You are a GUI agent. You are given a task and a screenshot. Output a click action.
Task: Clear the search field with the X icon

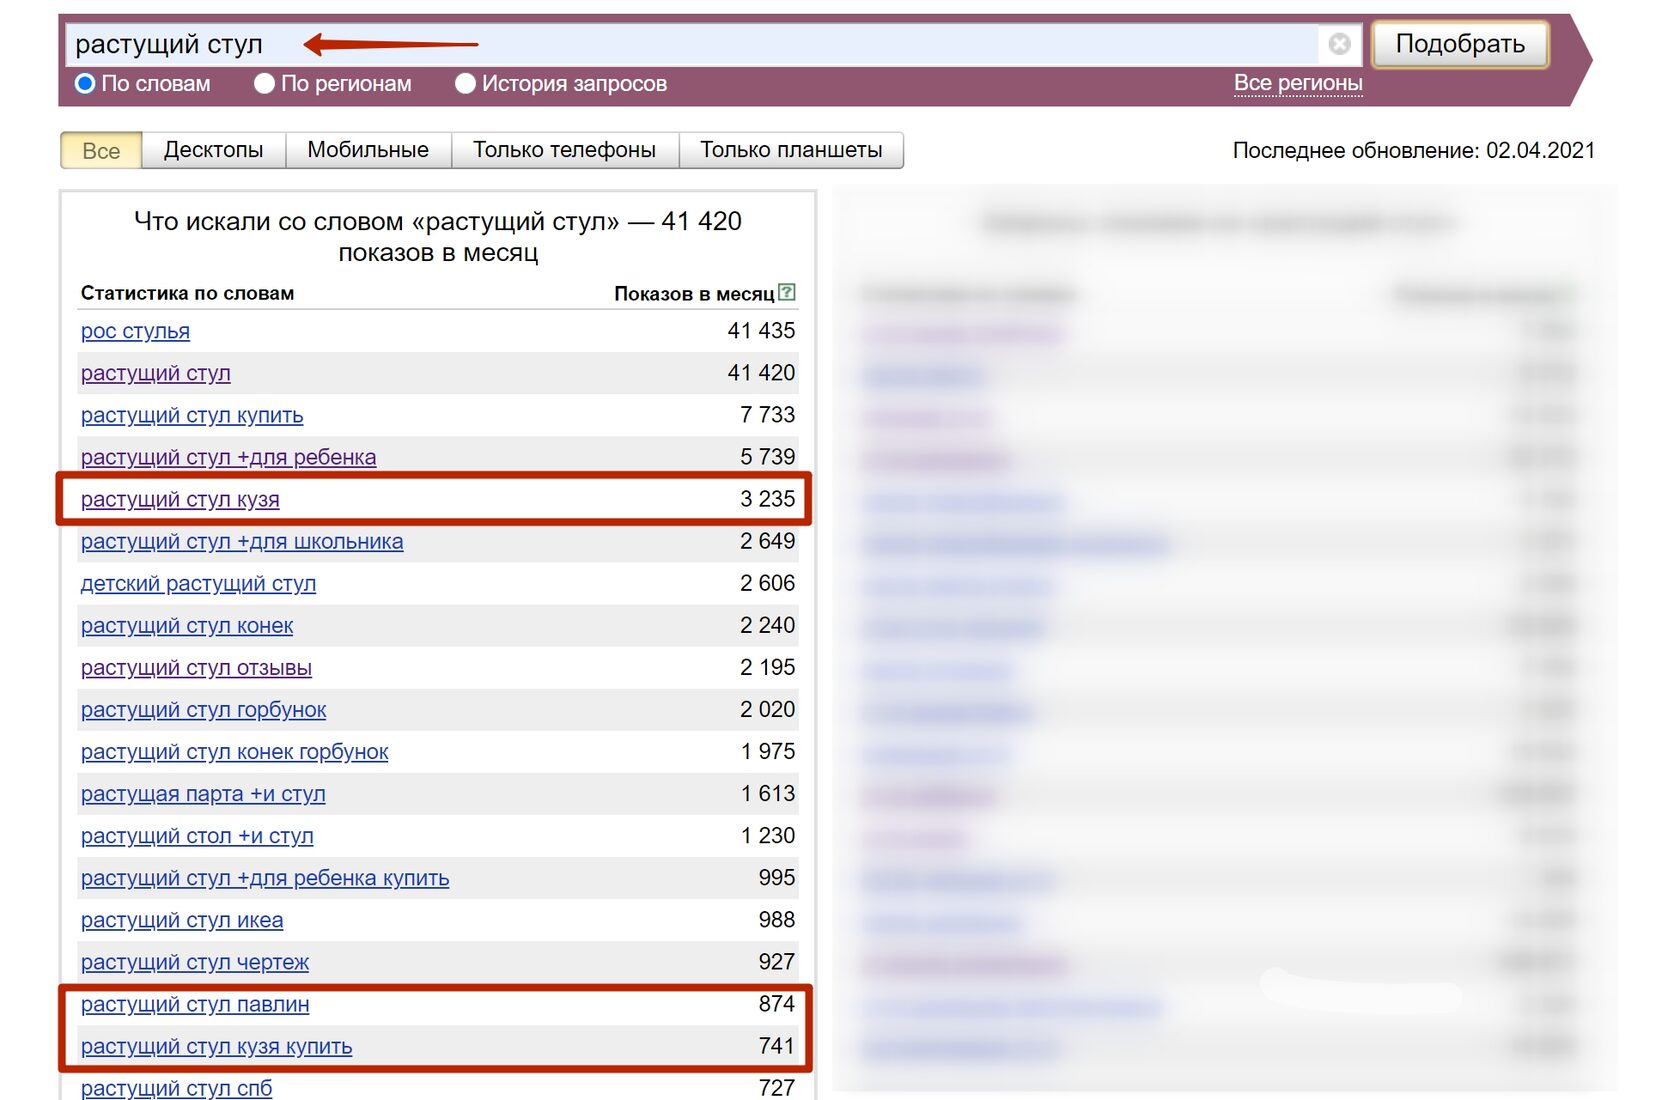tap(1339, 44)
